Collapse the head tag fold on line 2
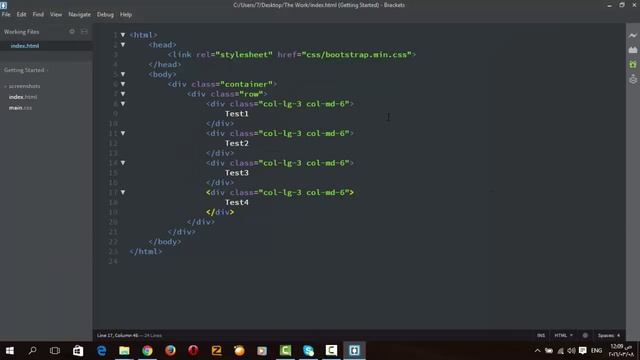This screenshot has height=360, width=640. click(x=123, y=45)
